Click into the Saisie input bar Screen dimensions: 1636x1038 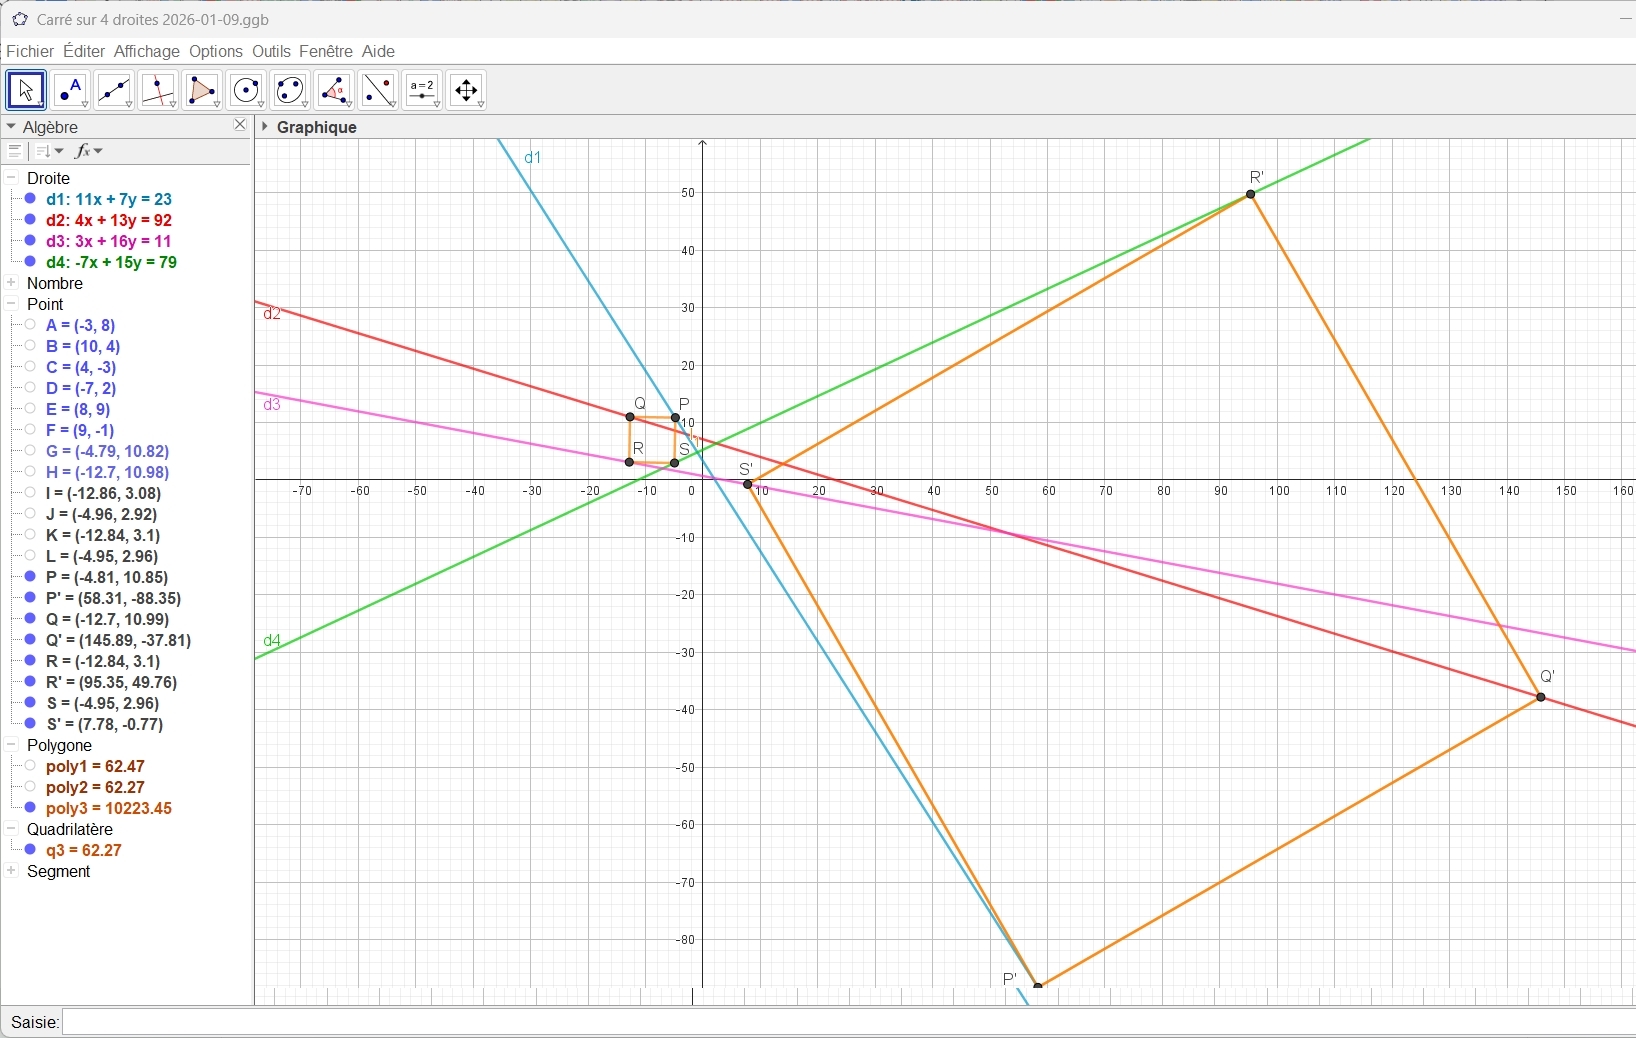pos(848,1022)
